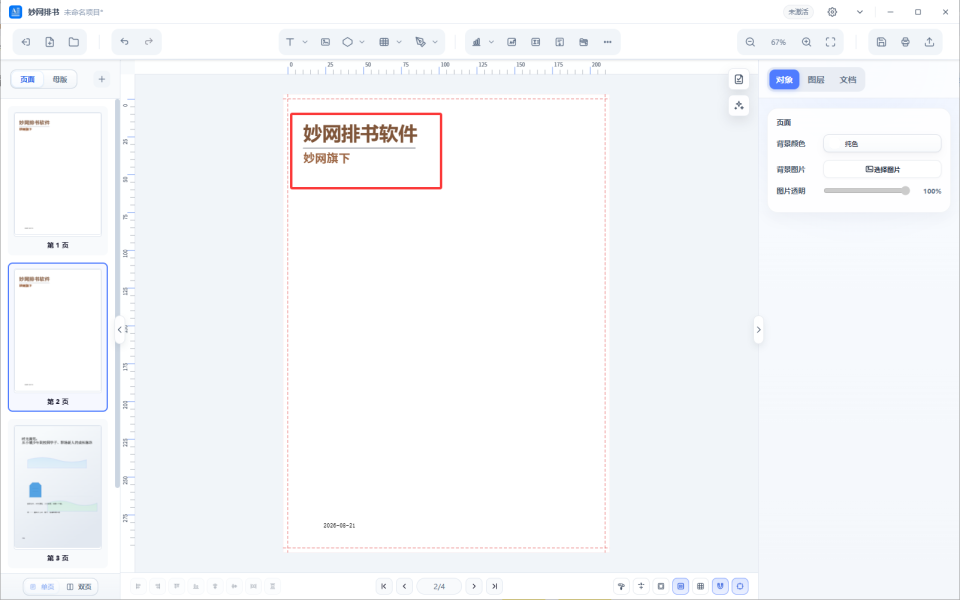Insert a table with grid tool

(384, 42)
